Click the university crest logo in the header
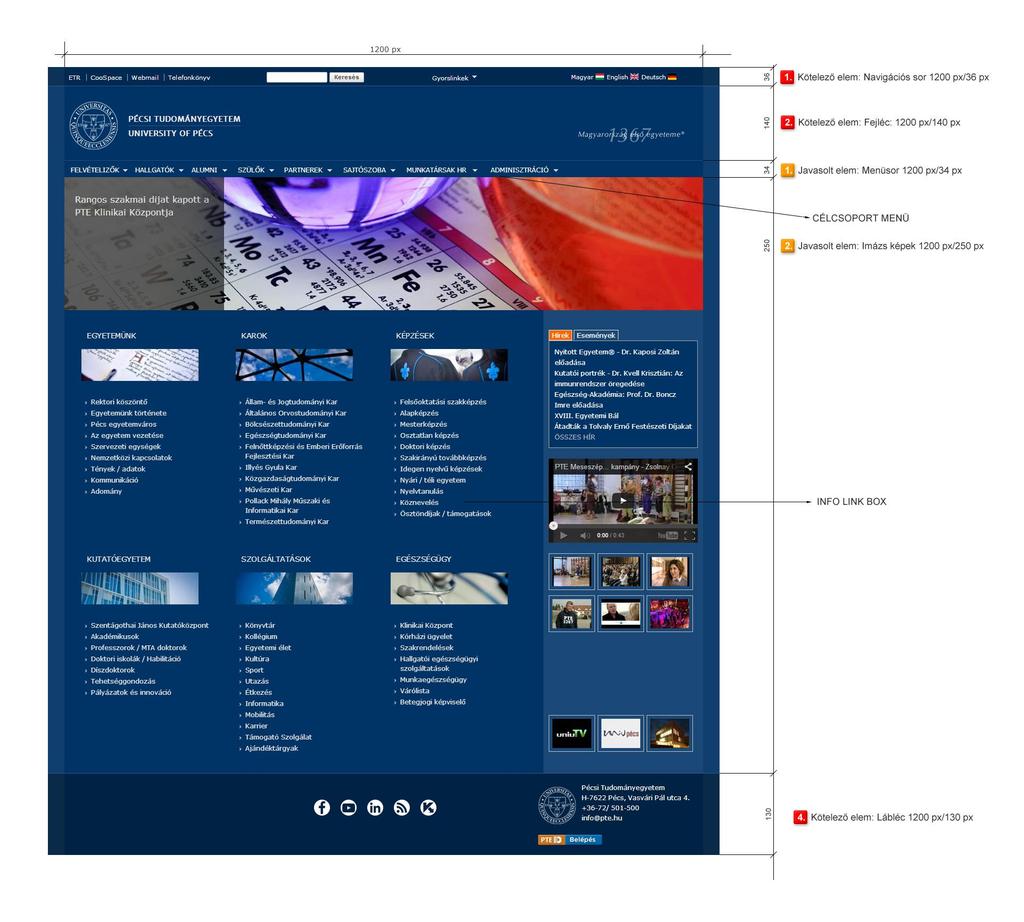Screen dimensions: 1024x922 pyautogui.click(x=93, y=125)
